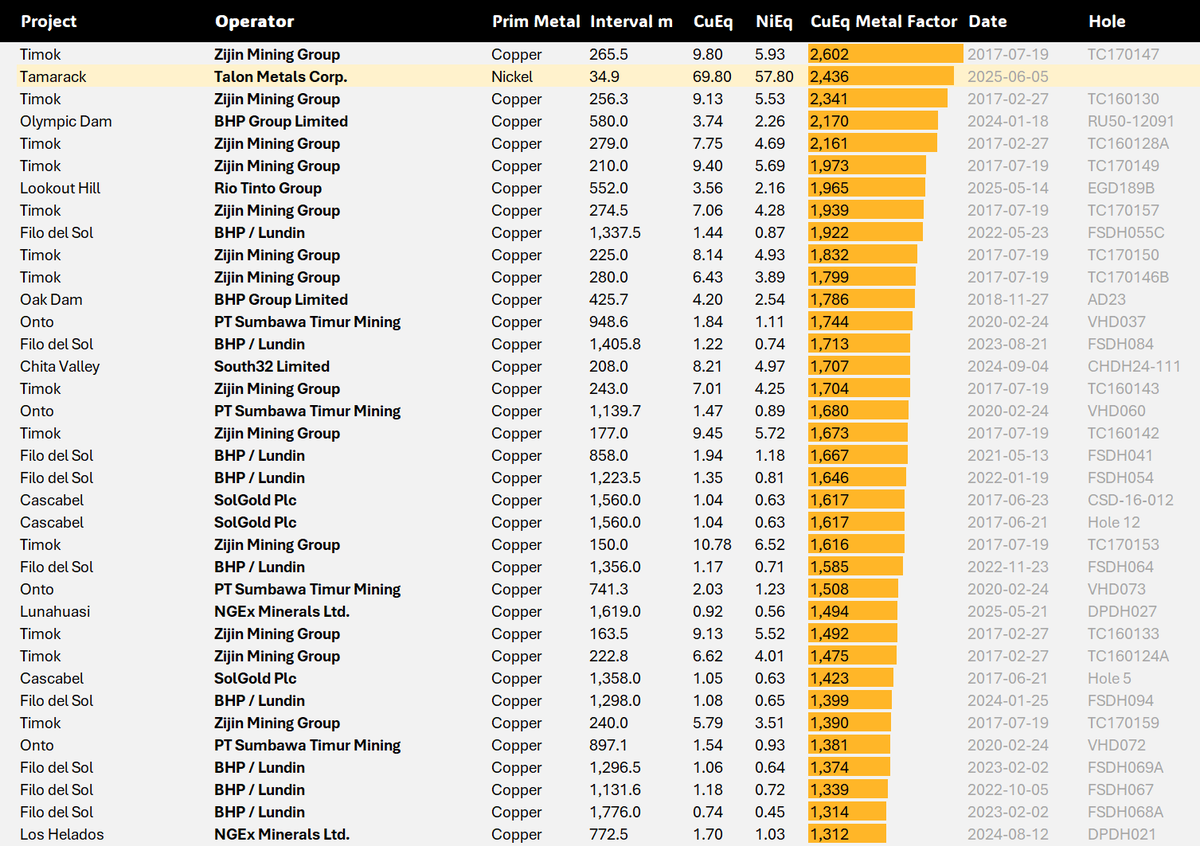Screen dimensions: 1200x846
Task: Select hole ID VHD037
Action: [1116, 321]
